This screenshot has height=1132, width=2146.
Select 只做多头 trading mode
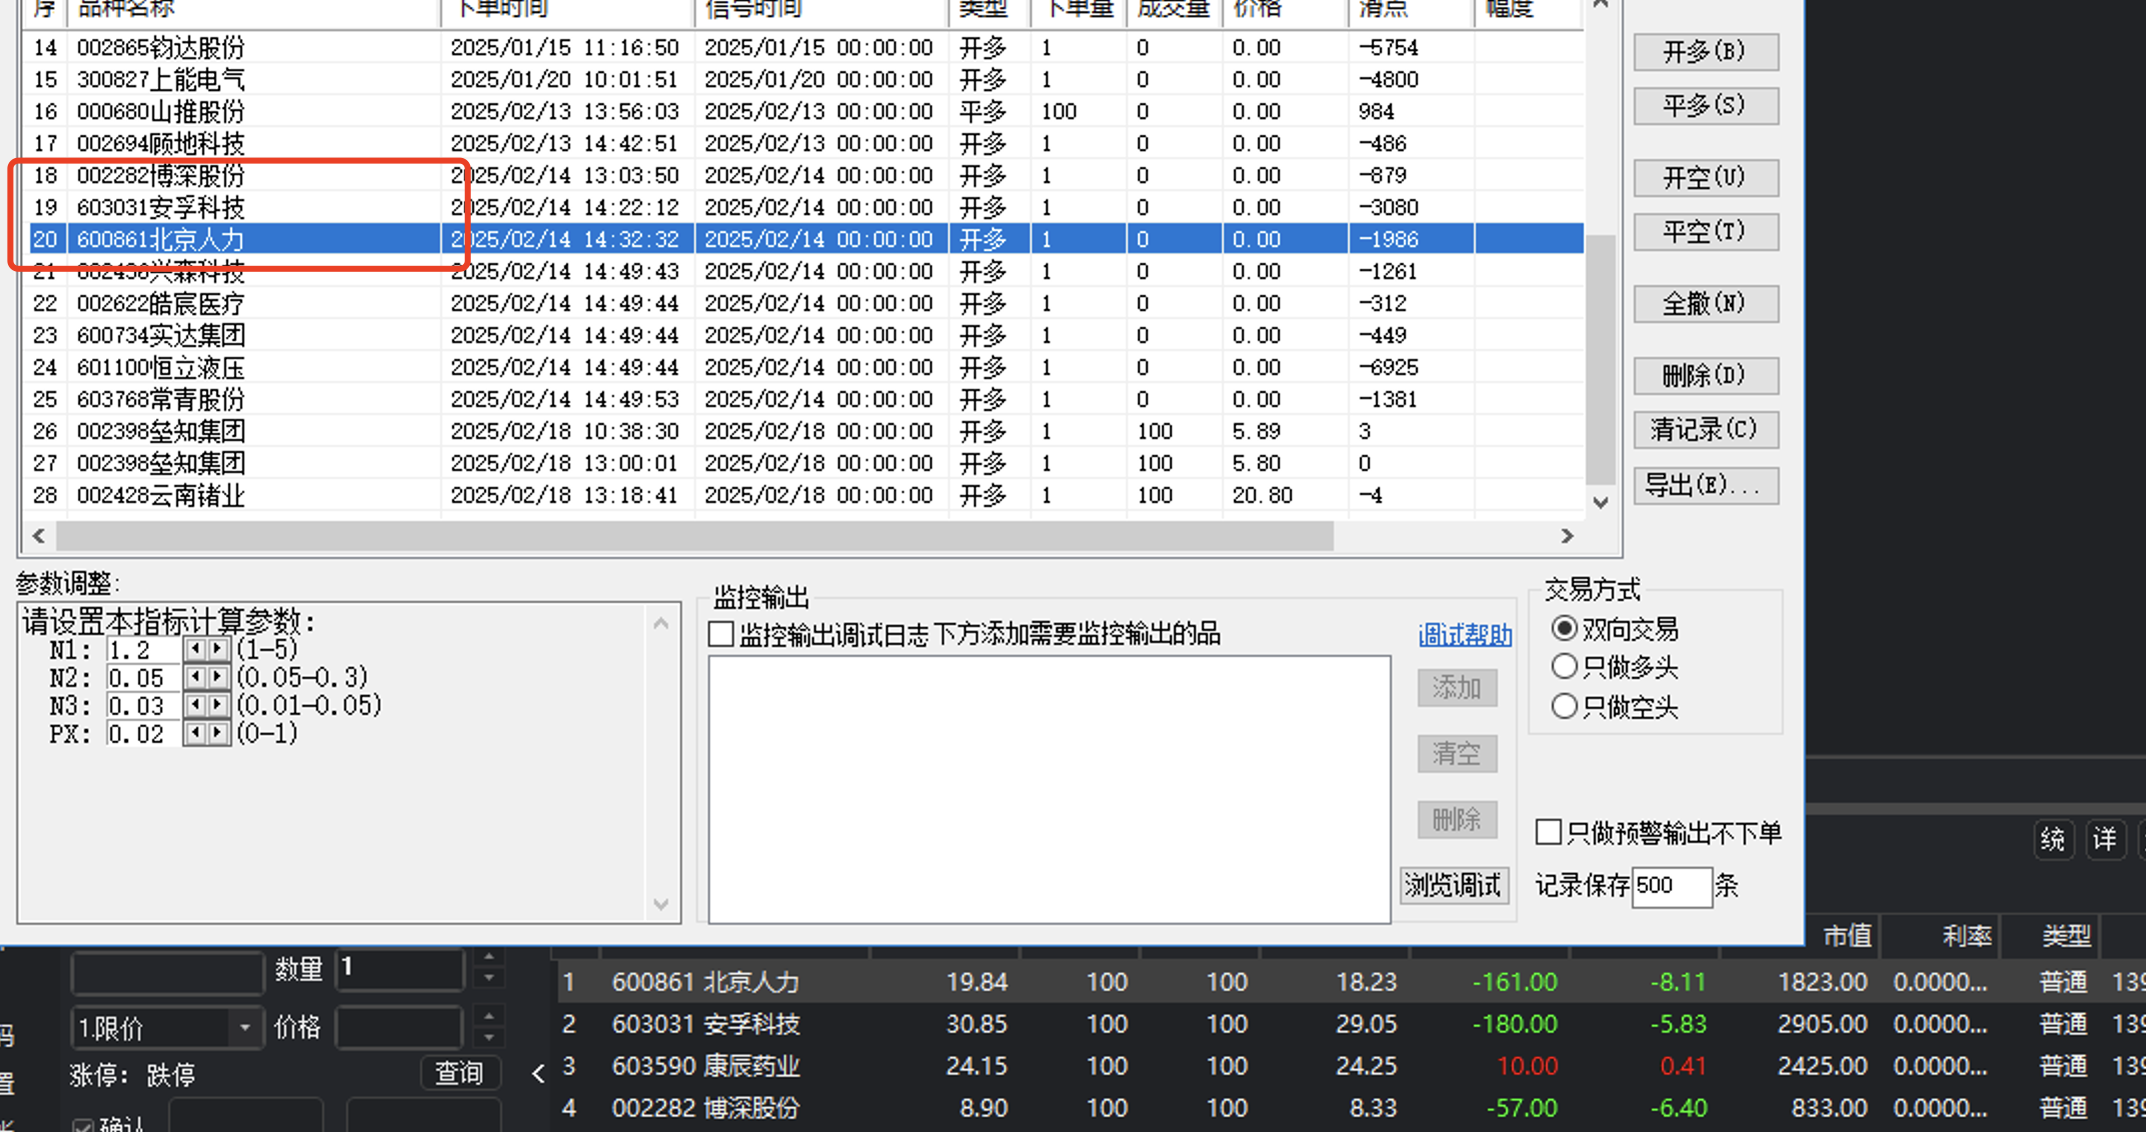1564,667
